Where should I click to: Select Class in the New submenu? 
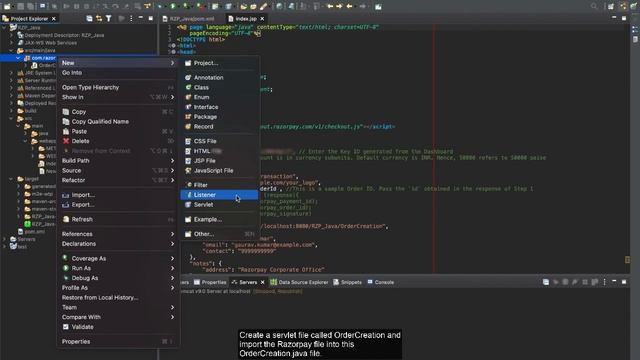[x=219, y=87]
